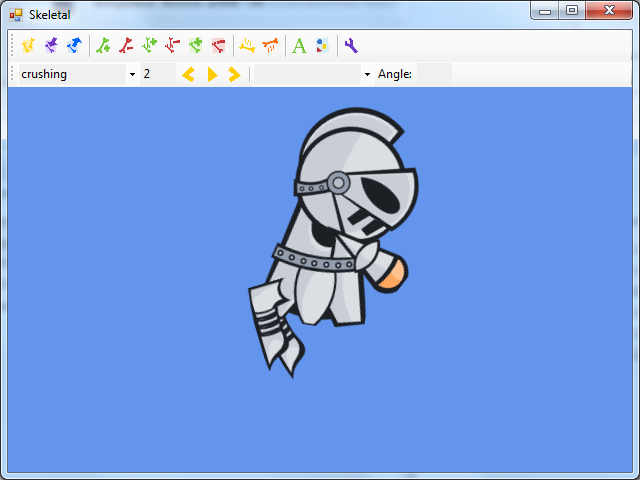Open the crushing animation dropdown
Image resolution: width=640 pixels, height=480 pixels.
[x=132, y=74]
